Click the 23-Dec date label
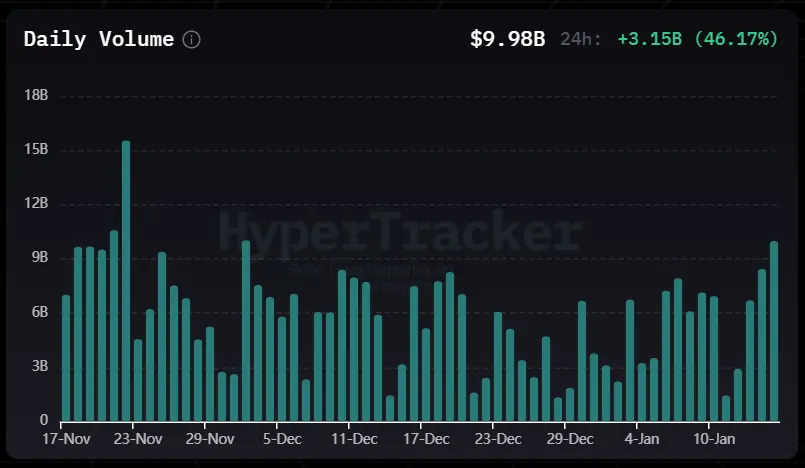The height and width of the screenshot is (468, 805). pyautogui.click(x=498, y=439)
